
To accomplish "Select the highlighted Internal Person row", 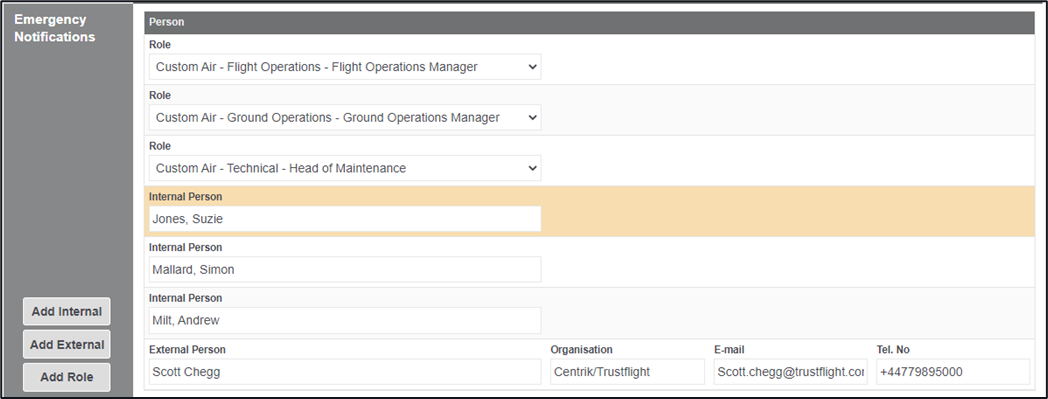I will point(590,211).
